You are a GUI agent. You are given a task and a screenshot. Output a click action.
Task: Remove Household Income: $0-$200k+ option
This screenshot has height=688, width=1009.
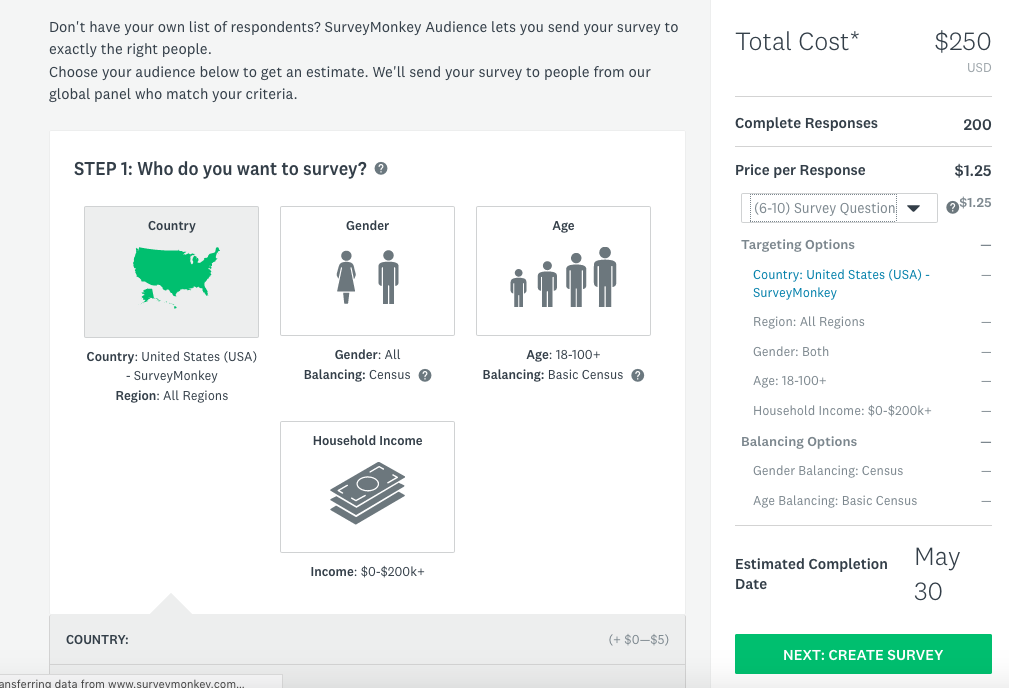click(x=986, y=411)
